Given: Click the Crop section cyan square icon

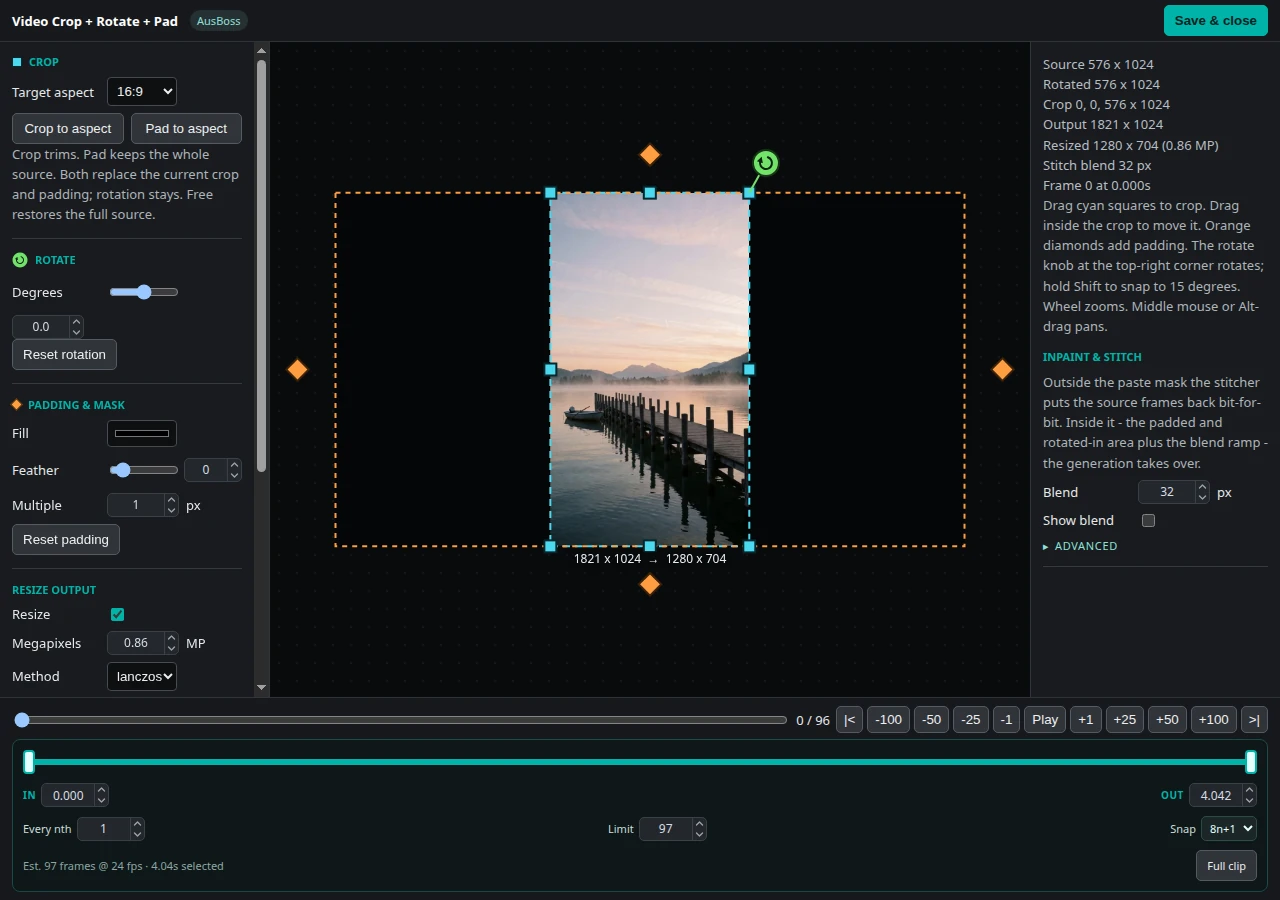Looking at the screenshot, I should tap(17, 62).
